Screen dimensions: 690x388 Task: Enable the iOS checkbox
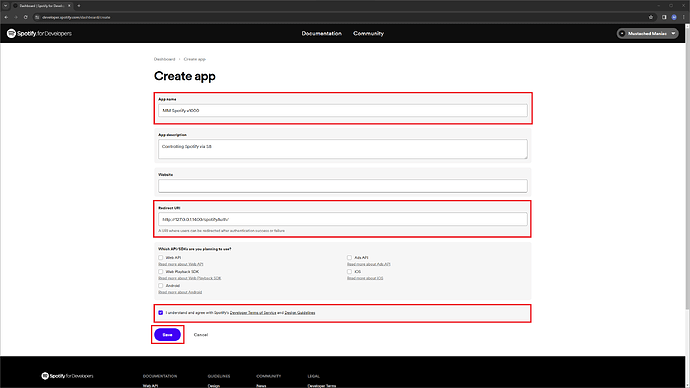(x=349, y=272)
